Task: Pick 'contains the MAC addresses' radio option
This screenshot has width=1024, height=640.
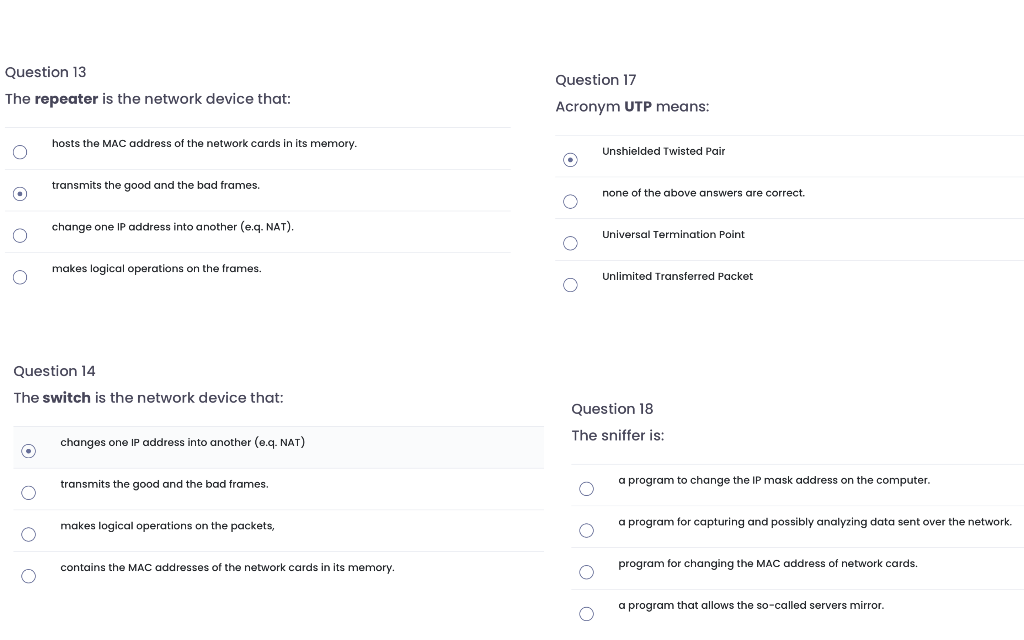Action: (29, 576)
